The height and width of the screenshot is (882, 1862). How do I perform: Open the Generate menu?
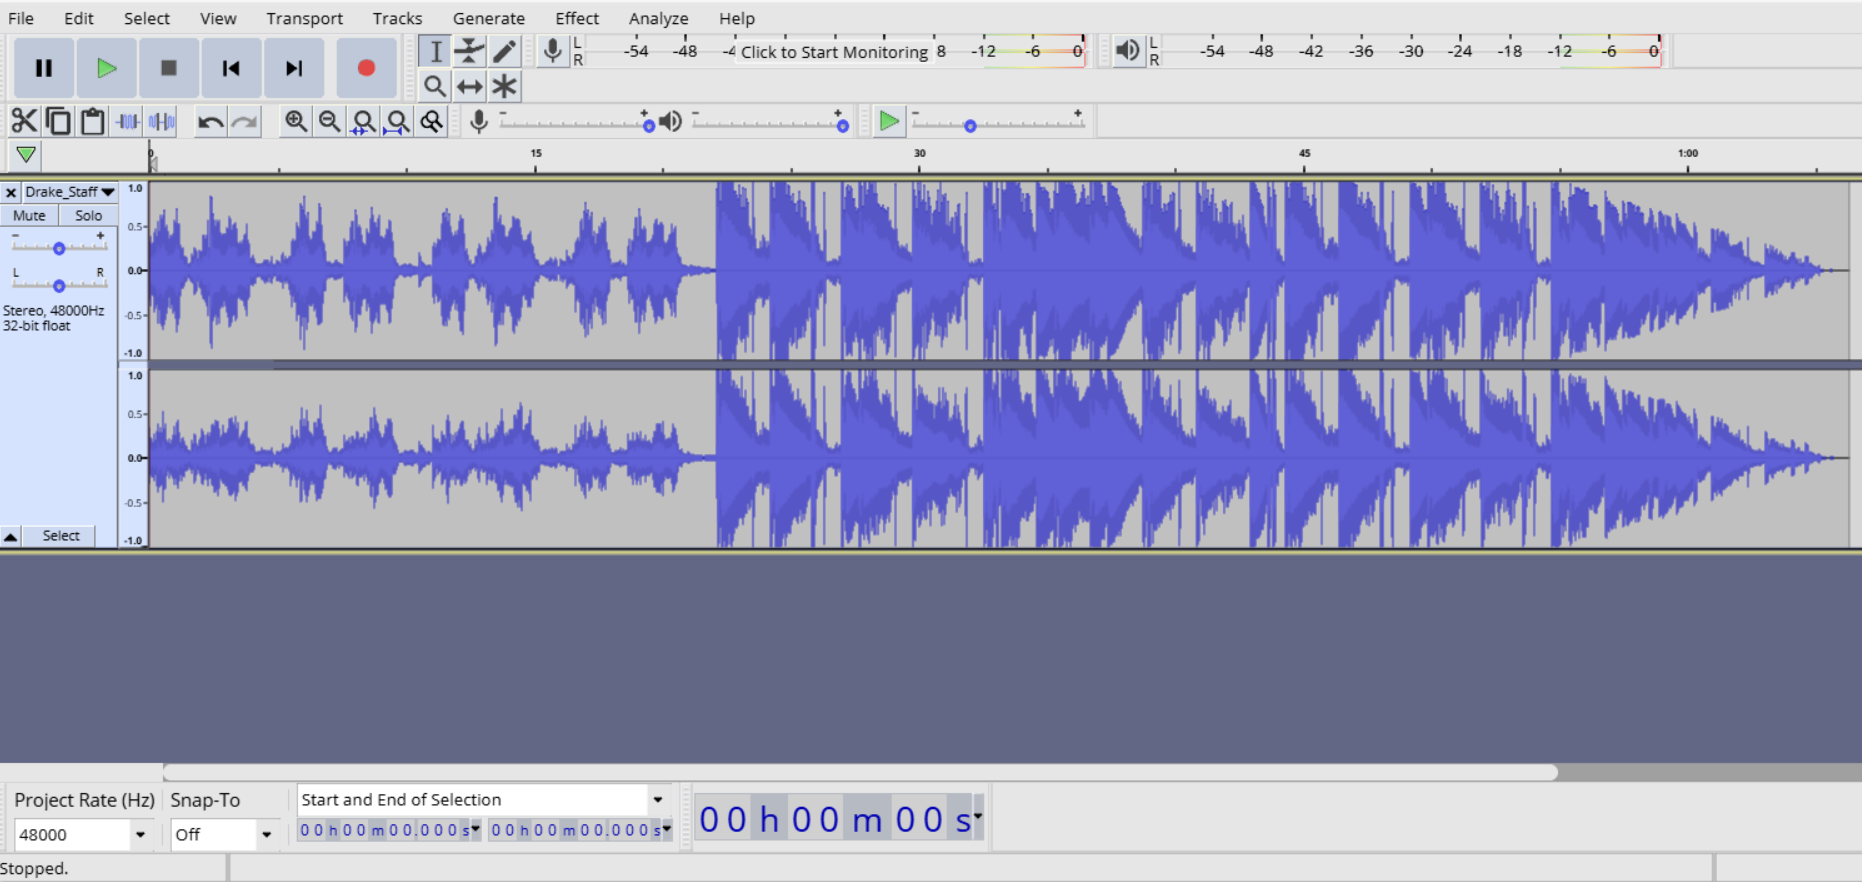point(488,18)
